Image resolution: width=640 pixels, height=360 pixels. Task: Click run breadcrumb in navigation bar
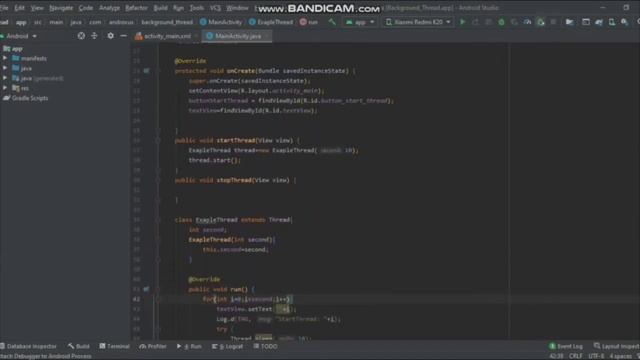pyautogui.click(x=309, y=22)
